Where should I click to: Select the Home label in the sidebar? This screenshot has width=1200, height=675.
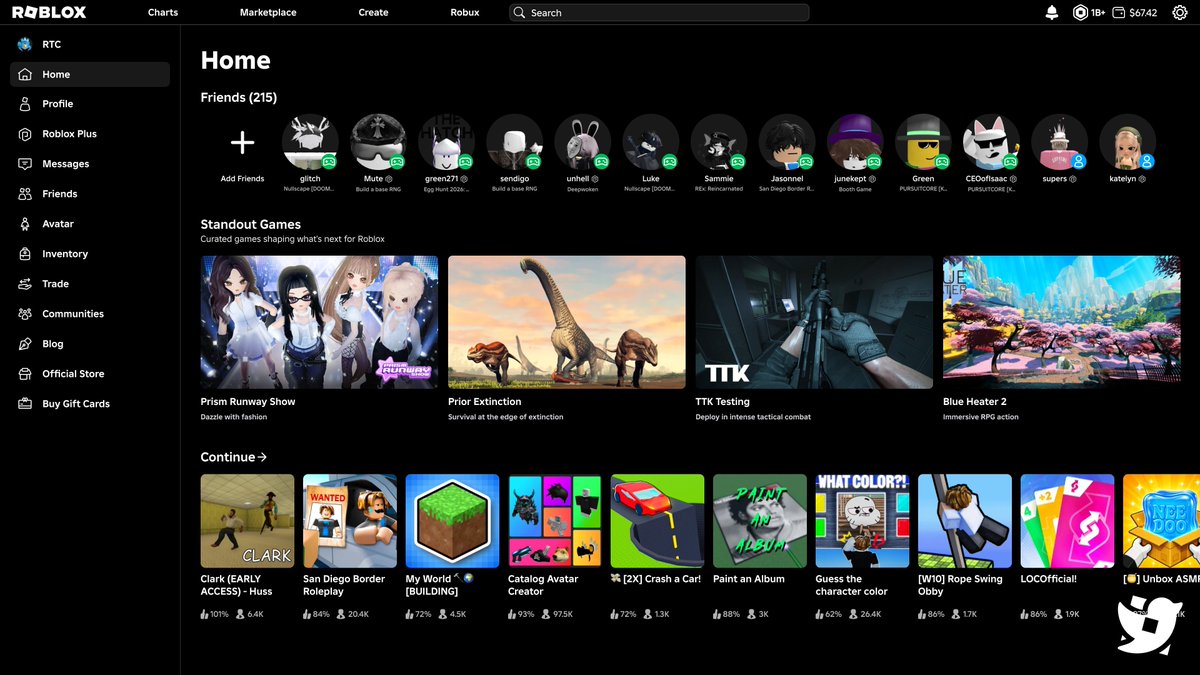pyautogui.click(x=56, y=74)
